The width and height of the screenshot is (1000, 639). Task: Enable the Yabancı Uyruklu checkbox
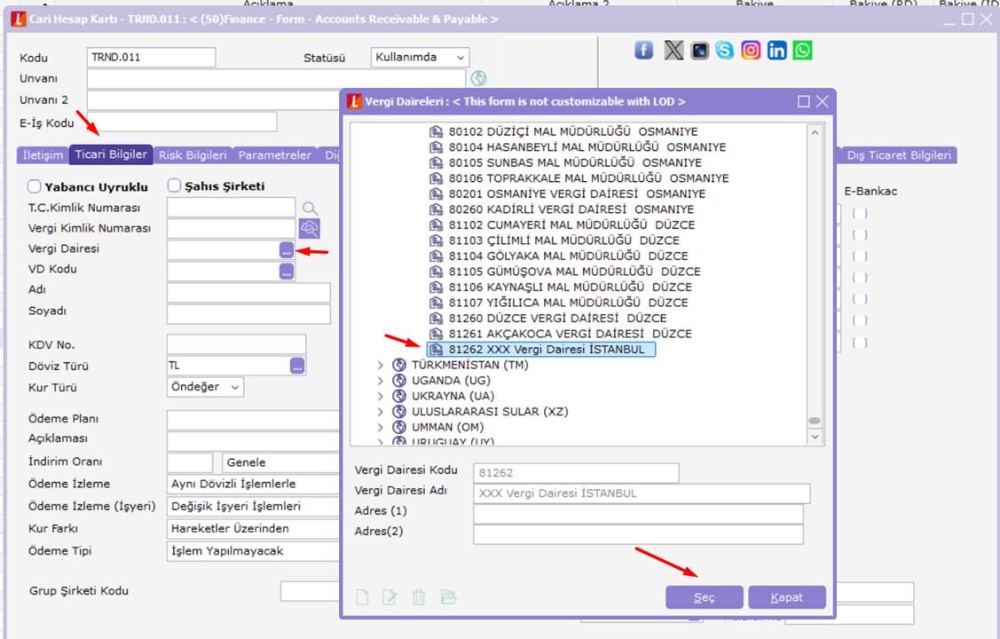[34, 186]
